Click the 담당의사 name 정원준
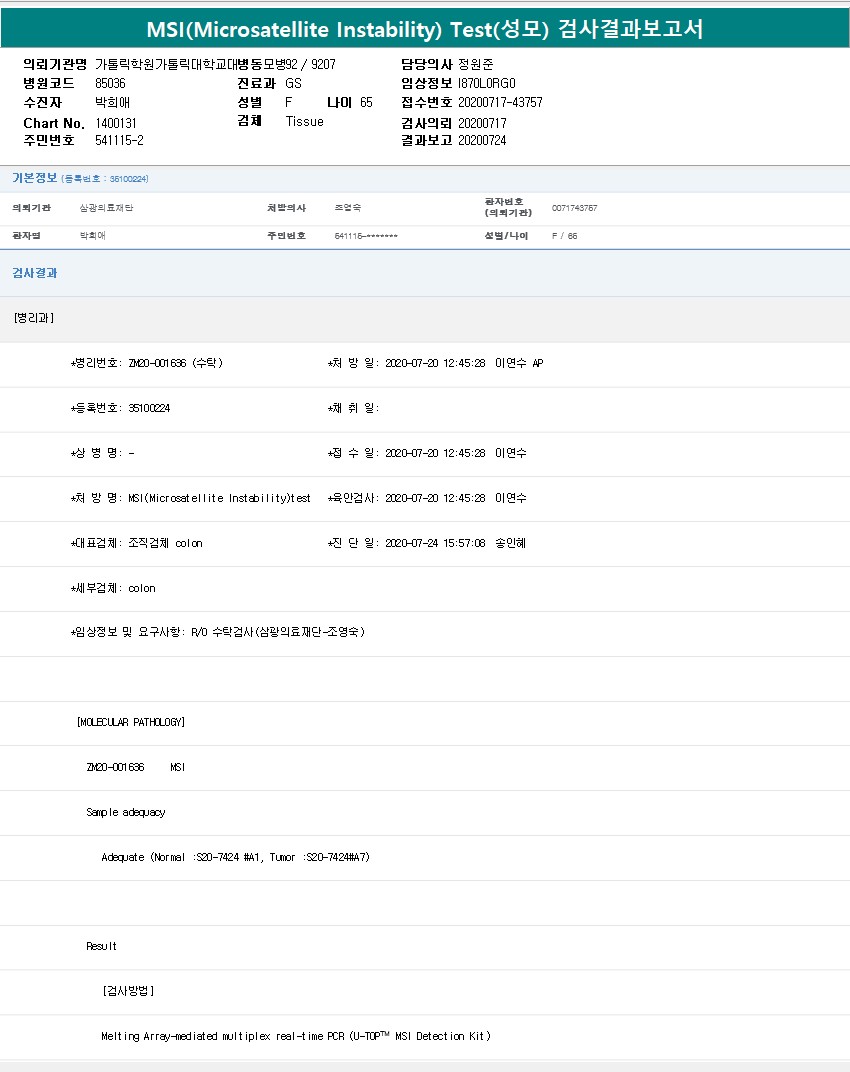 click(475, 64)
